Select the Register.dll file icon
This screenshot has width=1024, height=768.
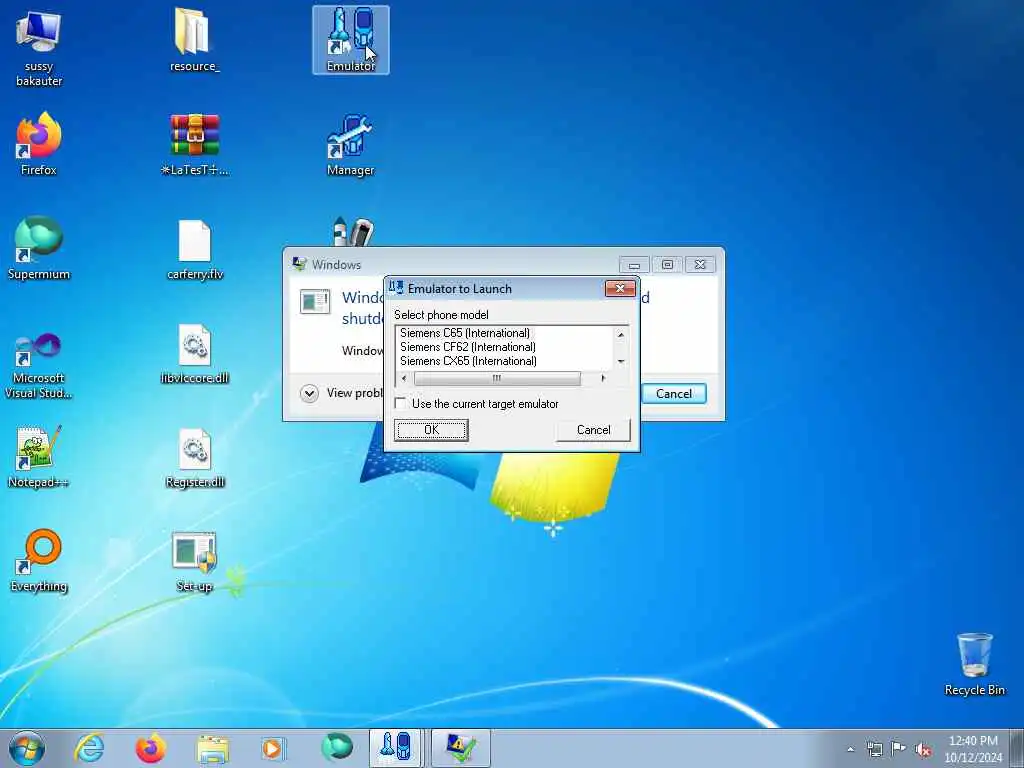(194, 458)
